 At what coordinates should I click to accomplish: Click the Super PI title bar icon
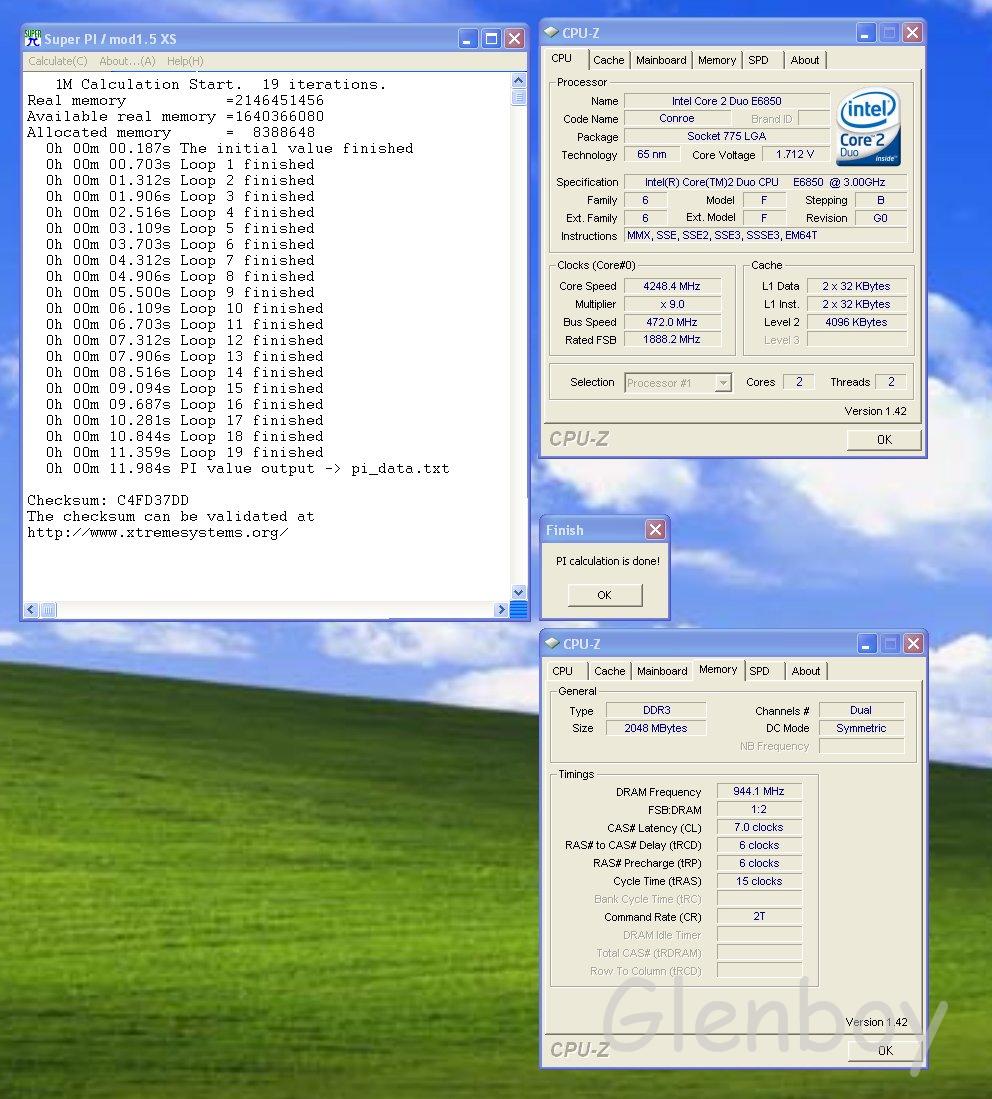coord(33,39)
